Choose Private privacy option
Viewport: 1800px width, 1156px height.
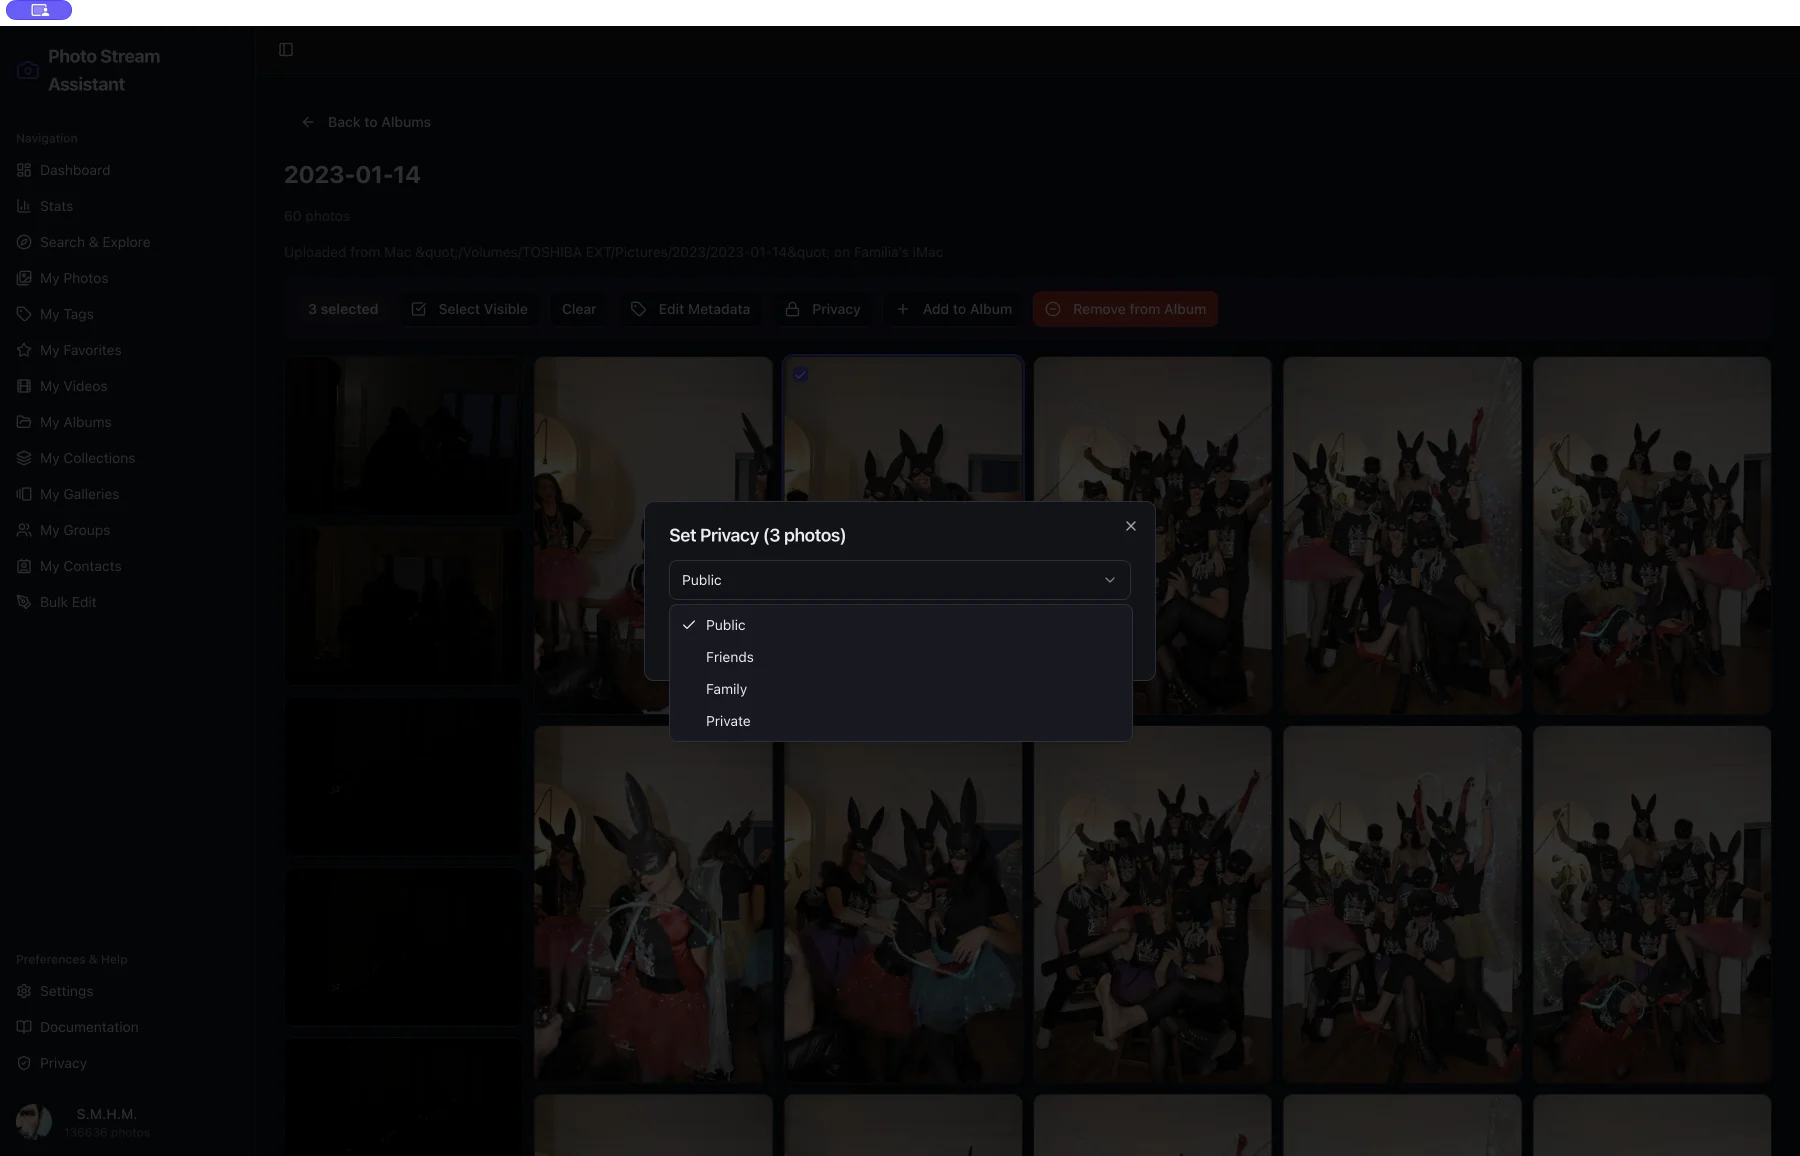(728, 721)
